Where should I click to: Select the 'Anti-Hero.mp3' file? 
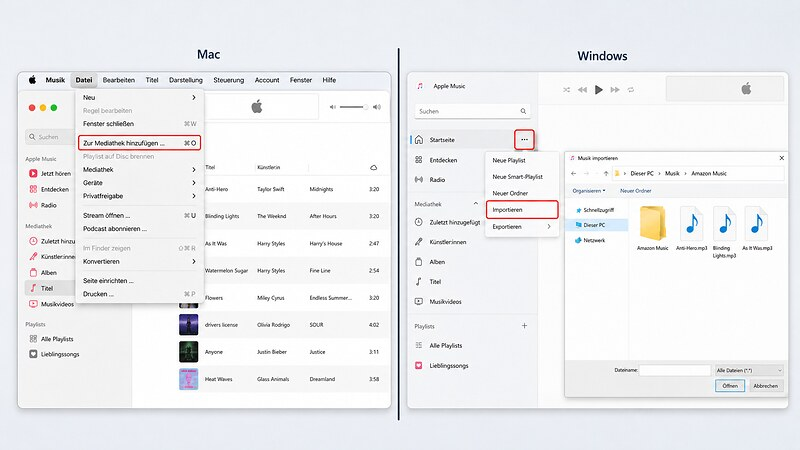point(692,228)
